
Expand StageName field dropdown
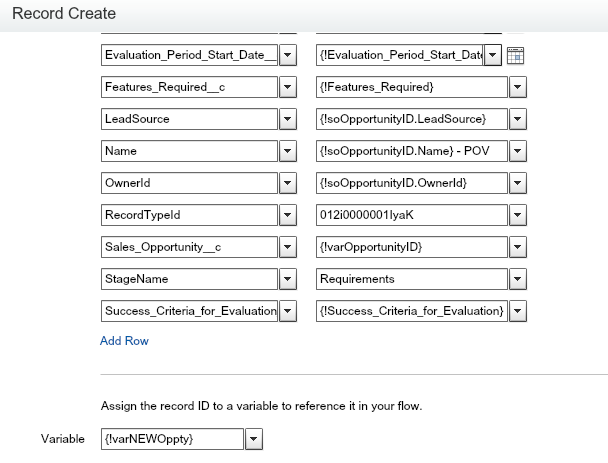[x=287, y=279]
